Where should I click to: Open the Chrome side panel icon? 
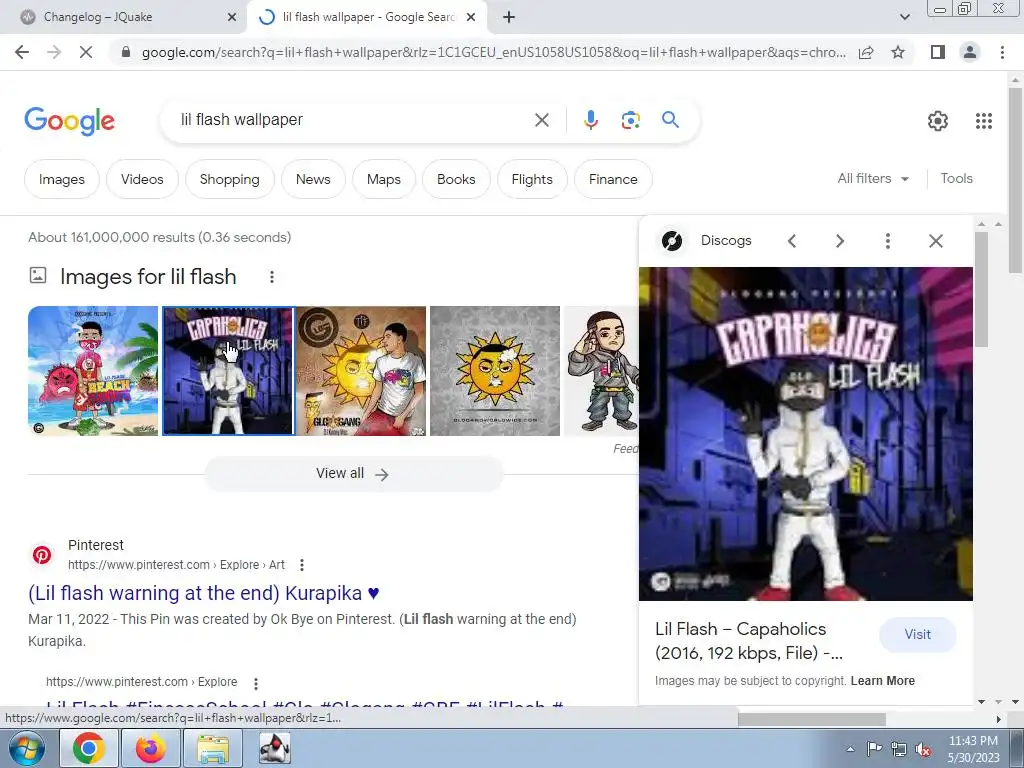(938, 52)
